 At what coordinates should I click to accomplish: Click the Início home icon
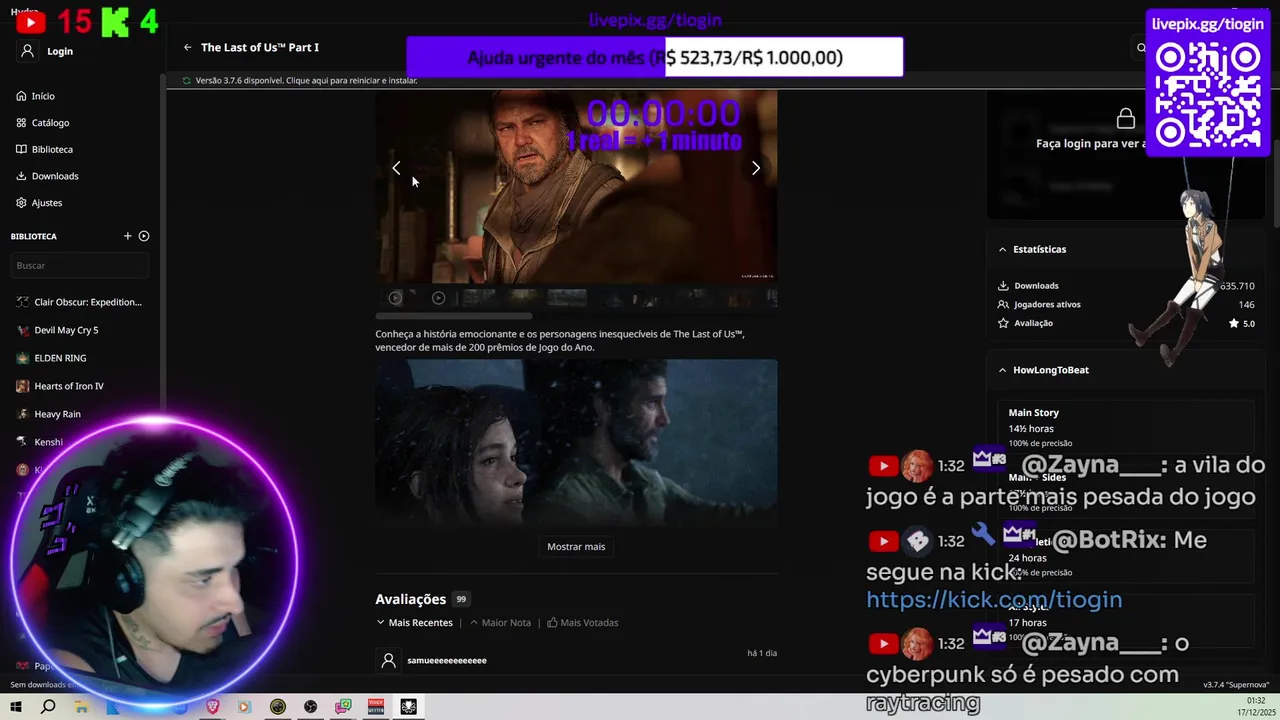tap(21, 96)
